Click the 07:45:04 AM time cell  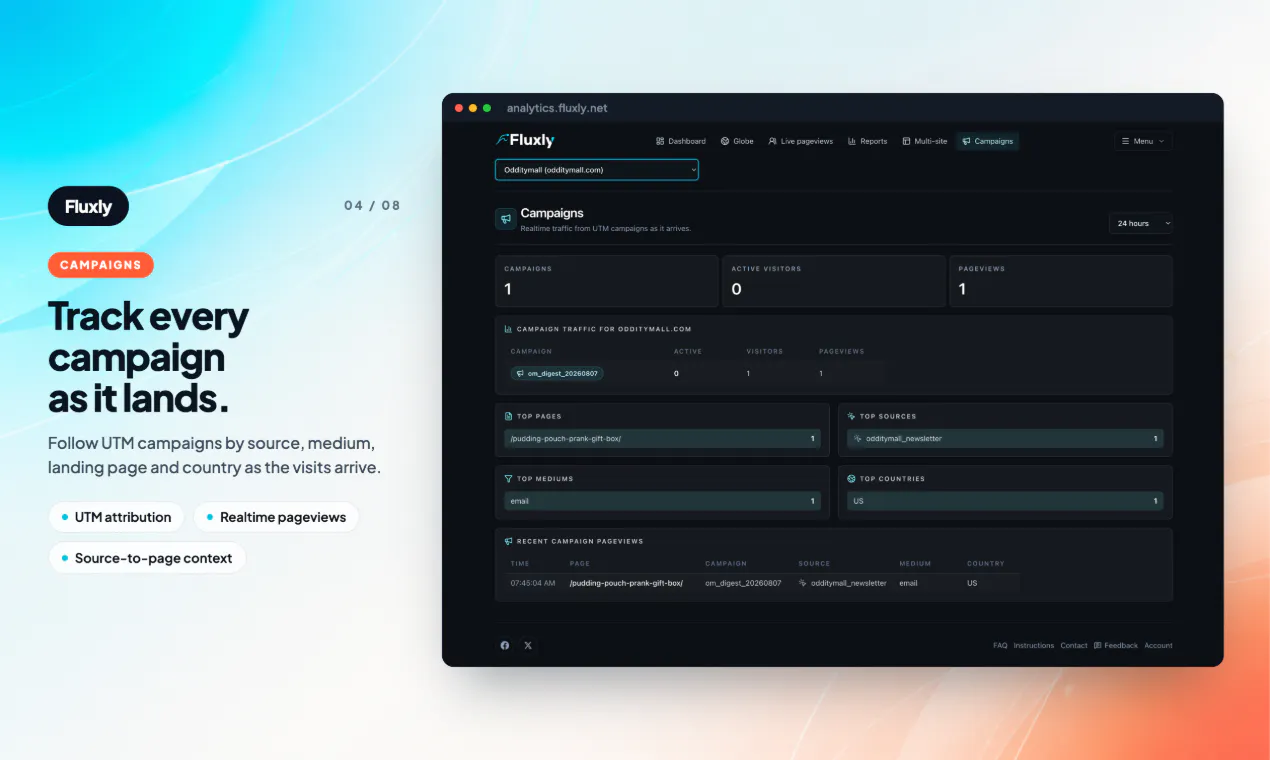(x=533, y=583)
